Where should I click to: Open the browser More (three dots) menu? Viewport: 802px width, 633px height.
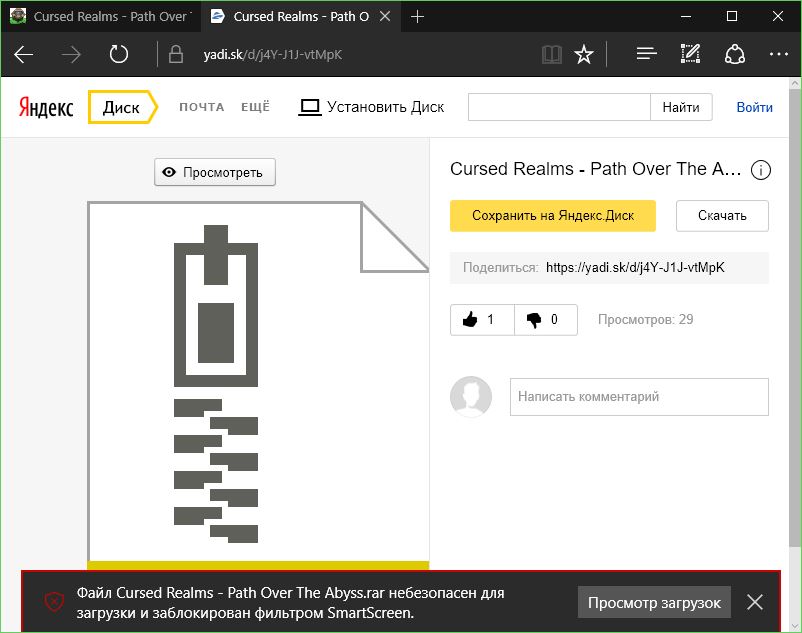778,54
